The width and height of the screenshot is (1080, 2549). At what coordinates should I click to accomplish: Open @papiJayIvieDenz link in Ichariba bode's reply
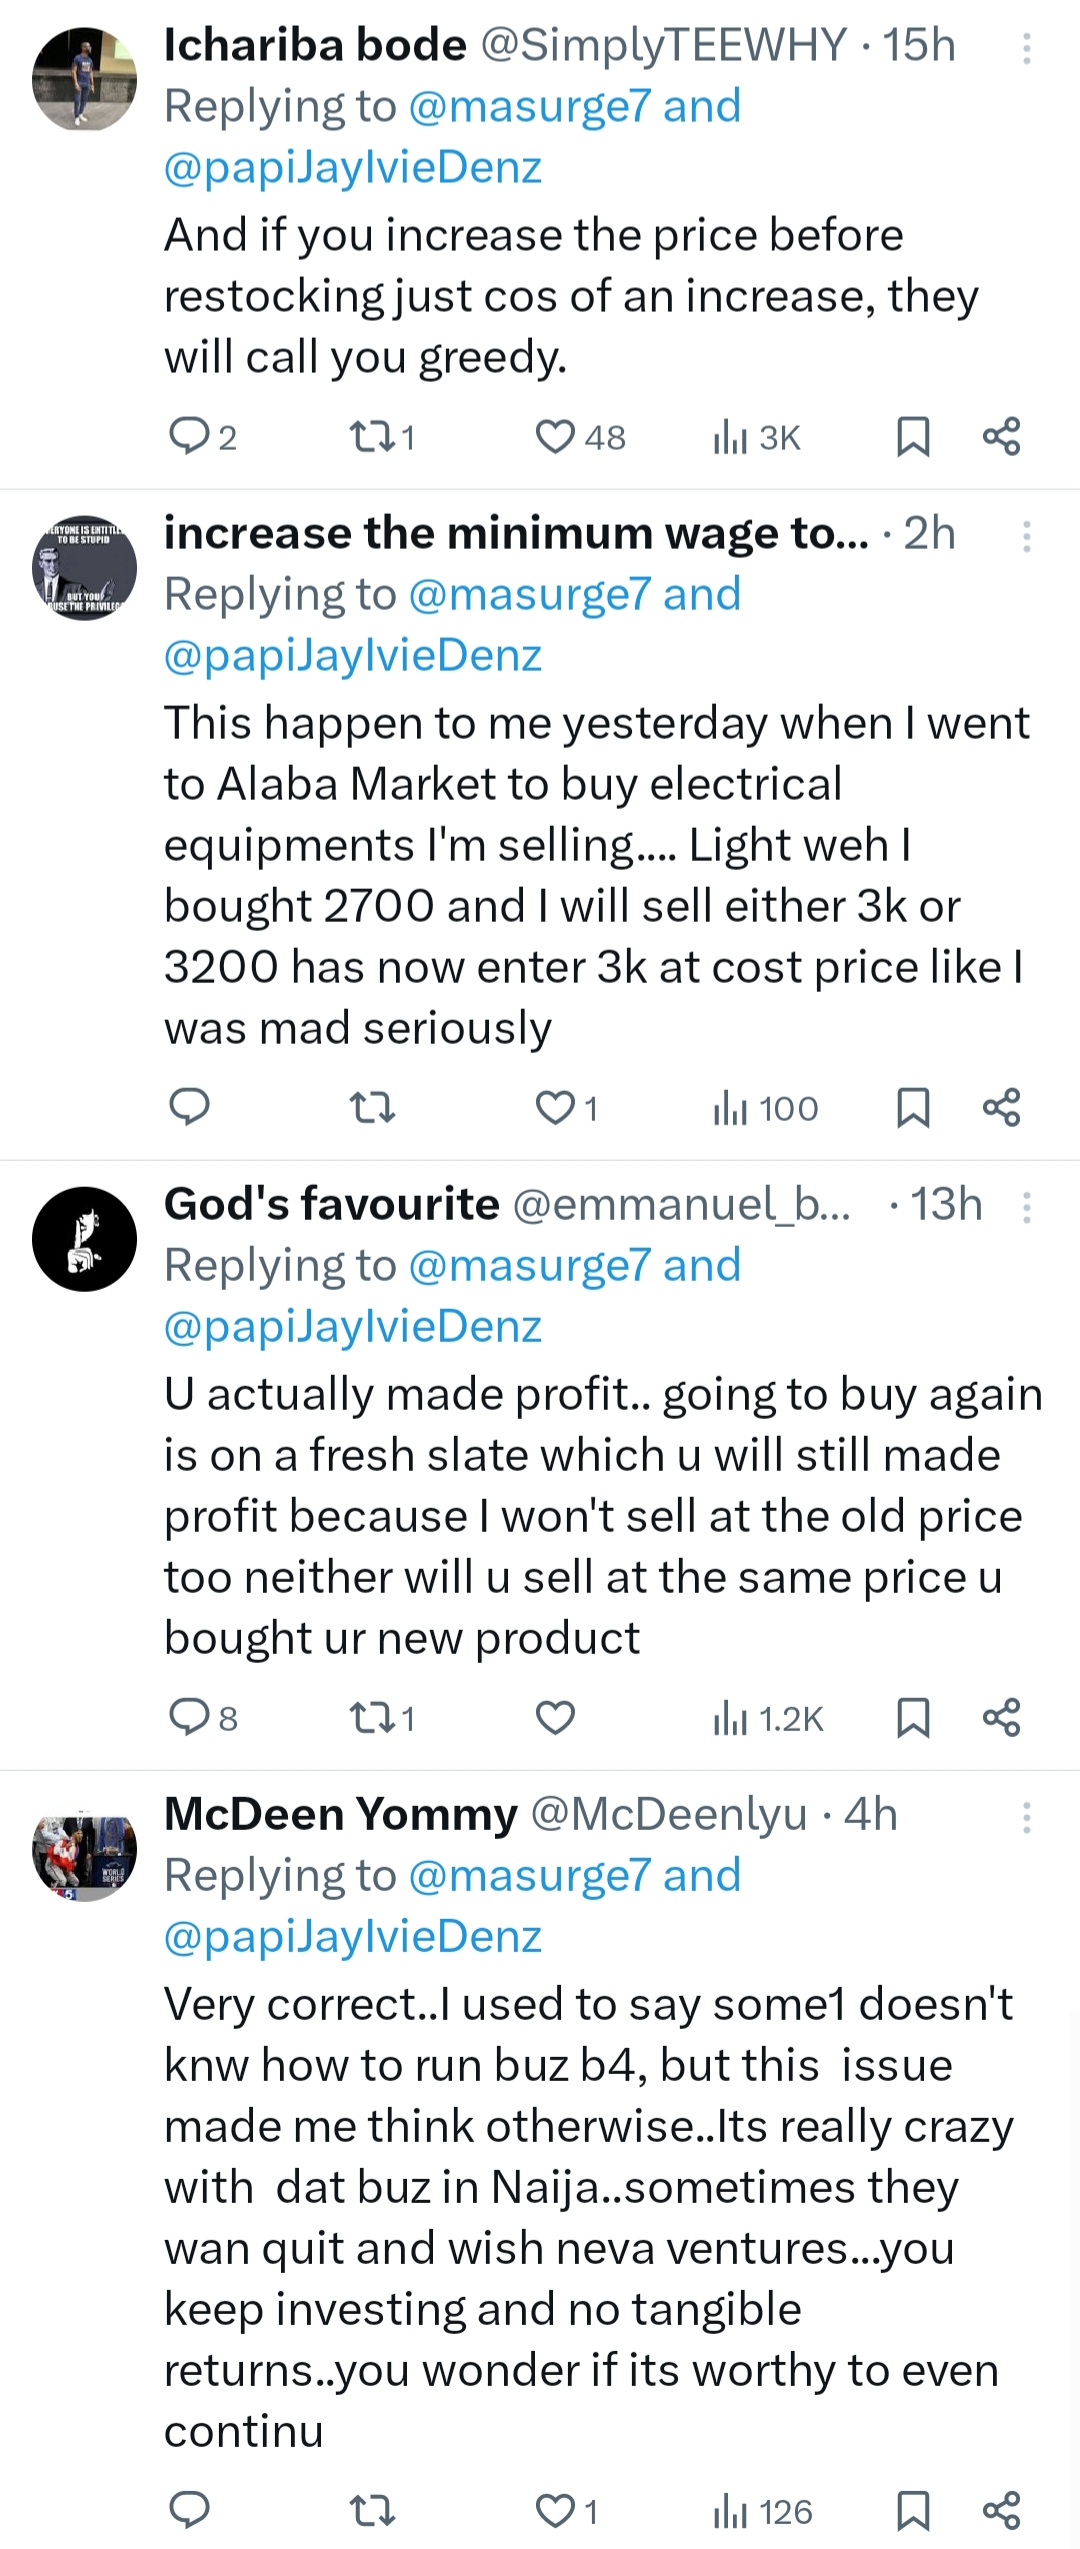[x=352, y=167]
